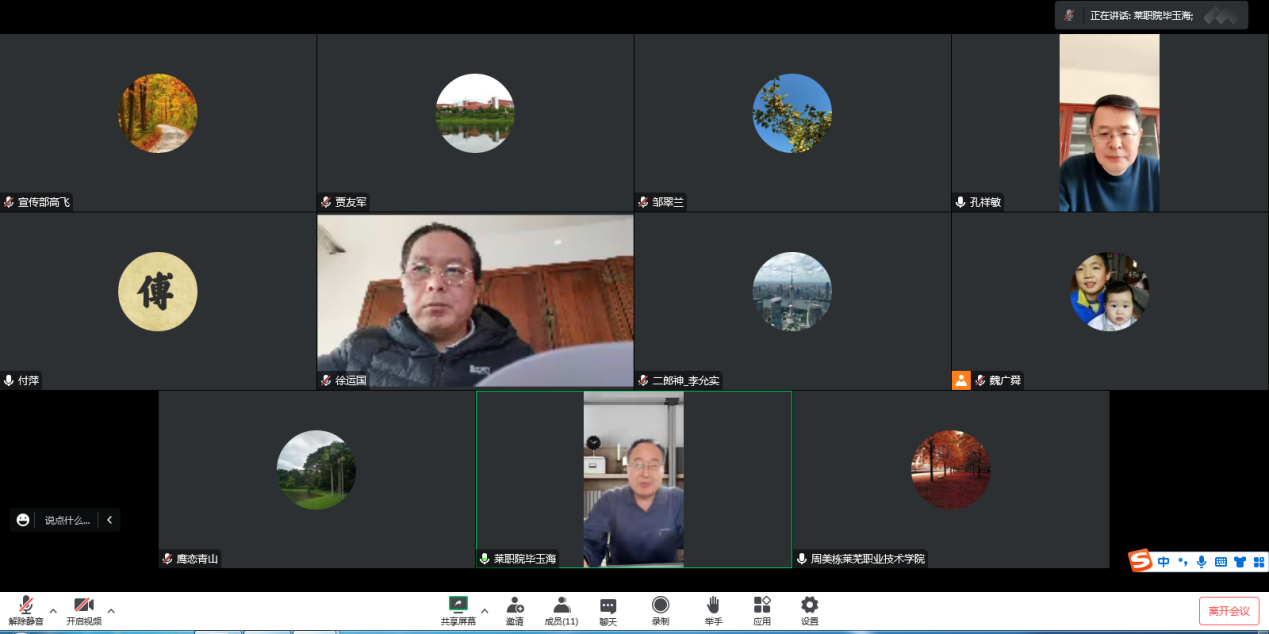
Task: Open the 成员(11) members list
Action: [x=561, y=605]
